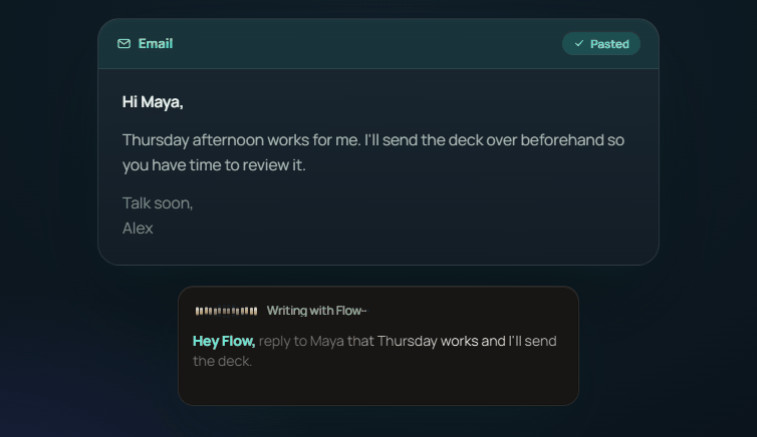This screenshot has width=757, height=437.
Task: Click the dictated transcript text
Action: click(x=375, y=351)
